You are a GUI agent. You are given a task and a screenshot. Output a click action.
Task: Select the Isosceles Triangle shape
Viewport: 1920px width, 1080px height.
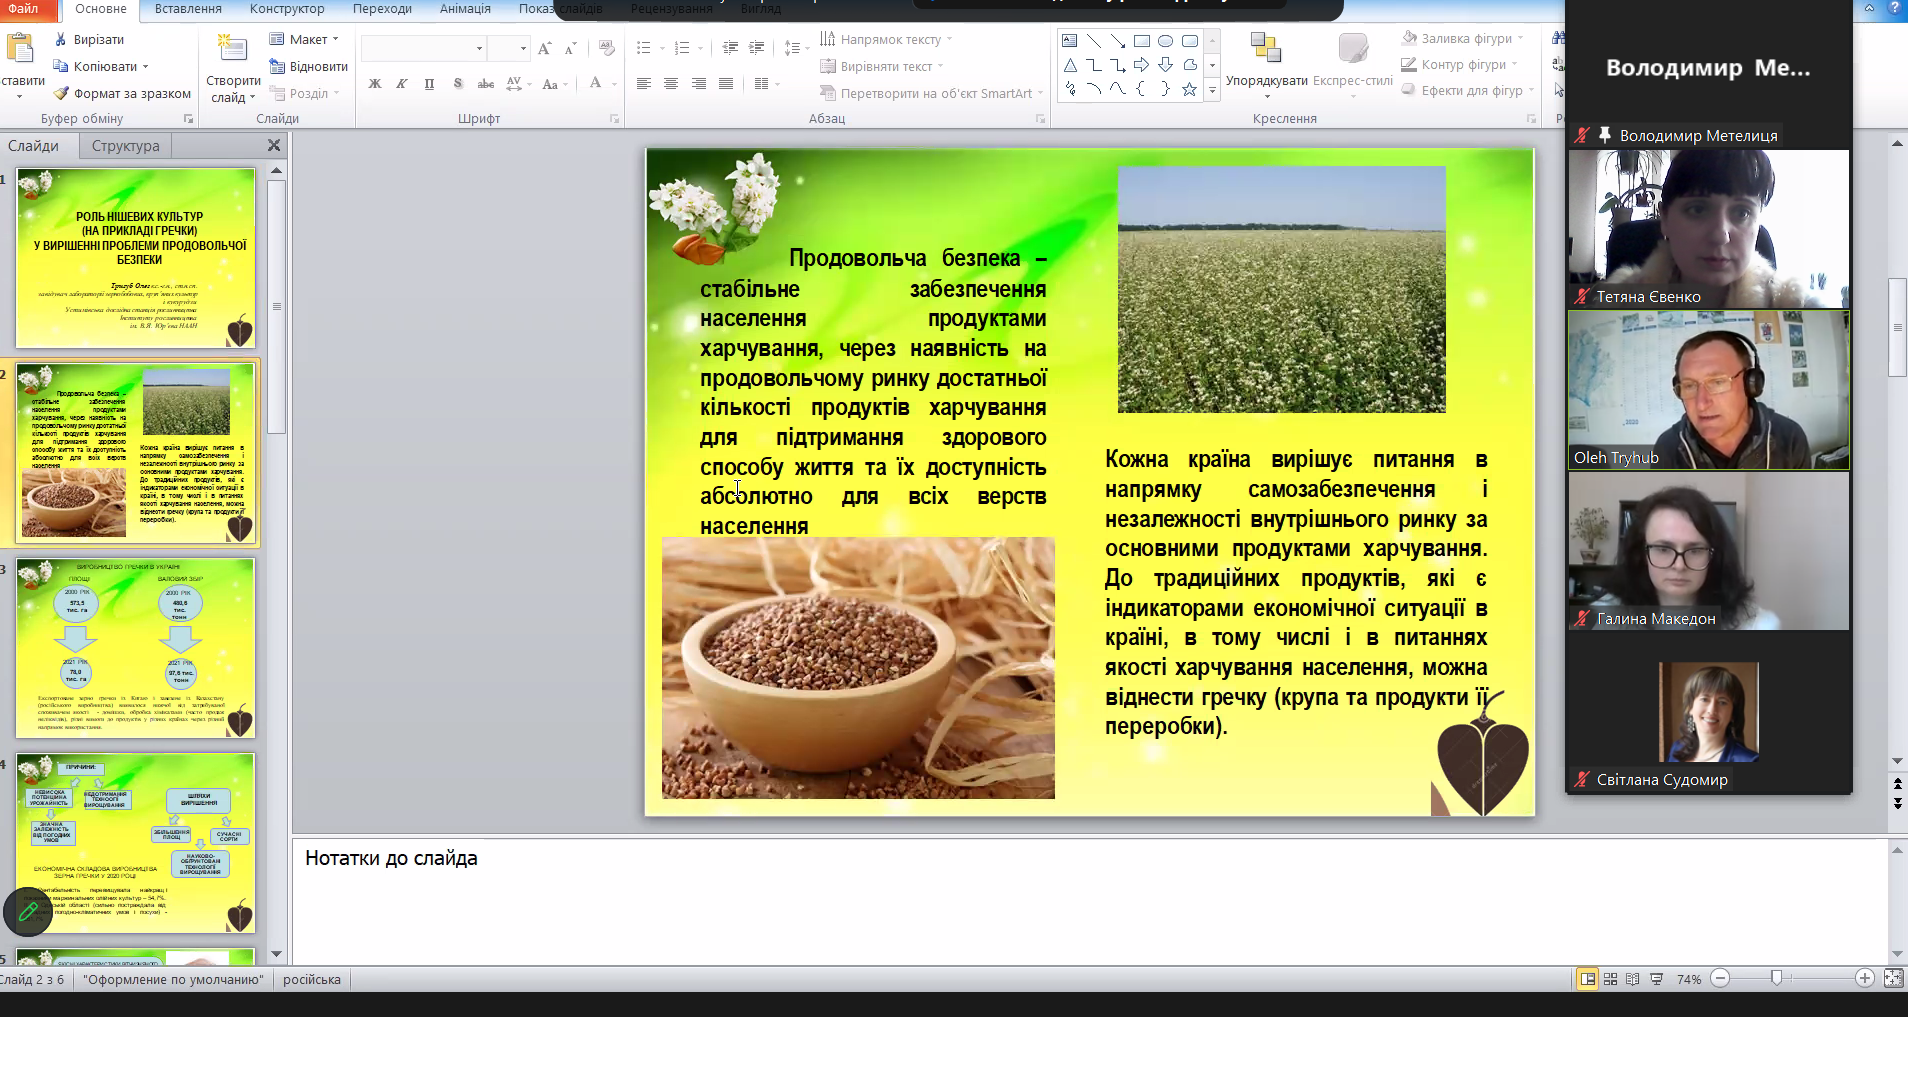coord(1070,65)
